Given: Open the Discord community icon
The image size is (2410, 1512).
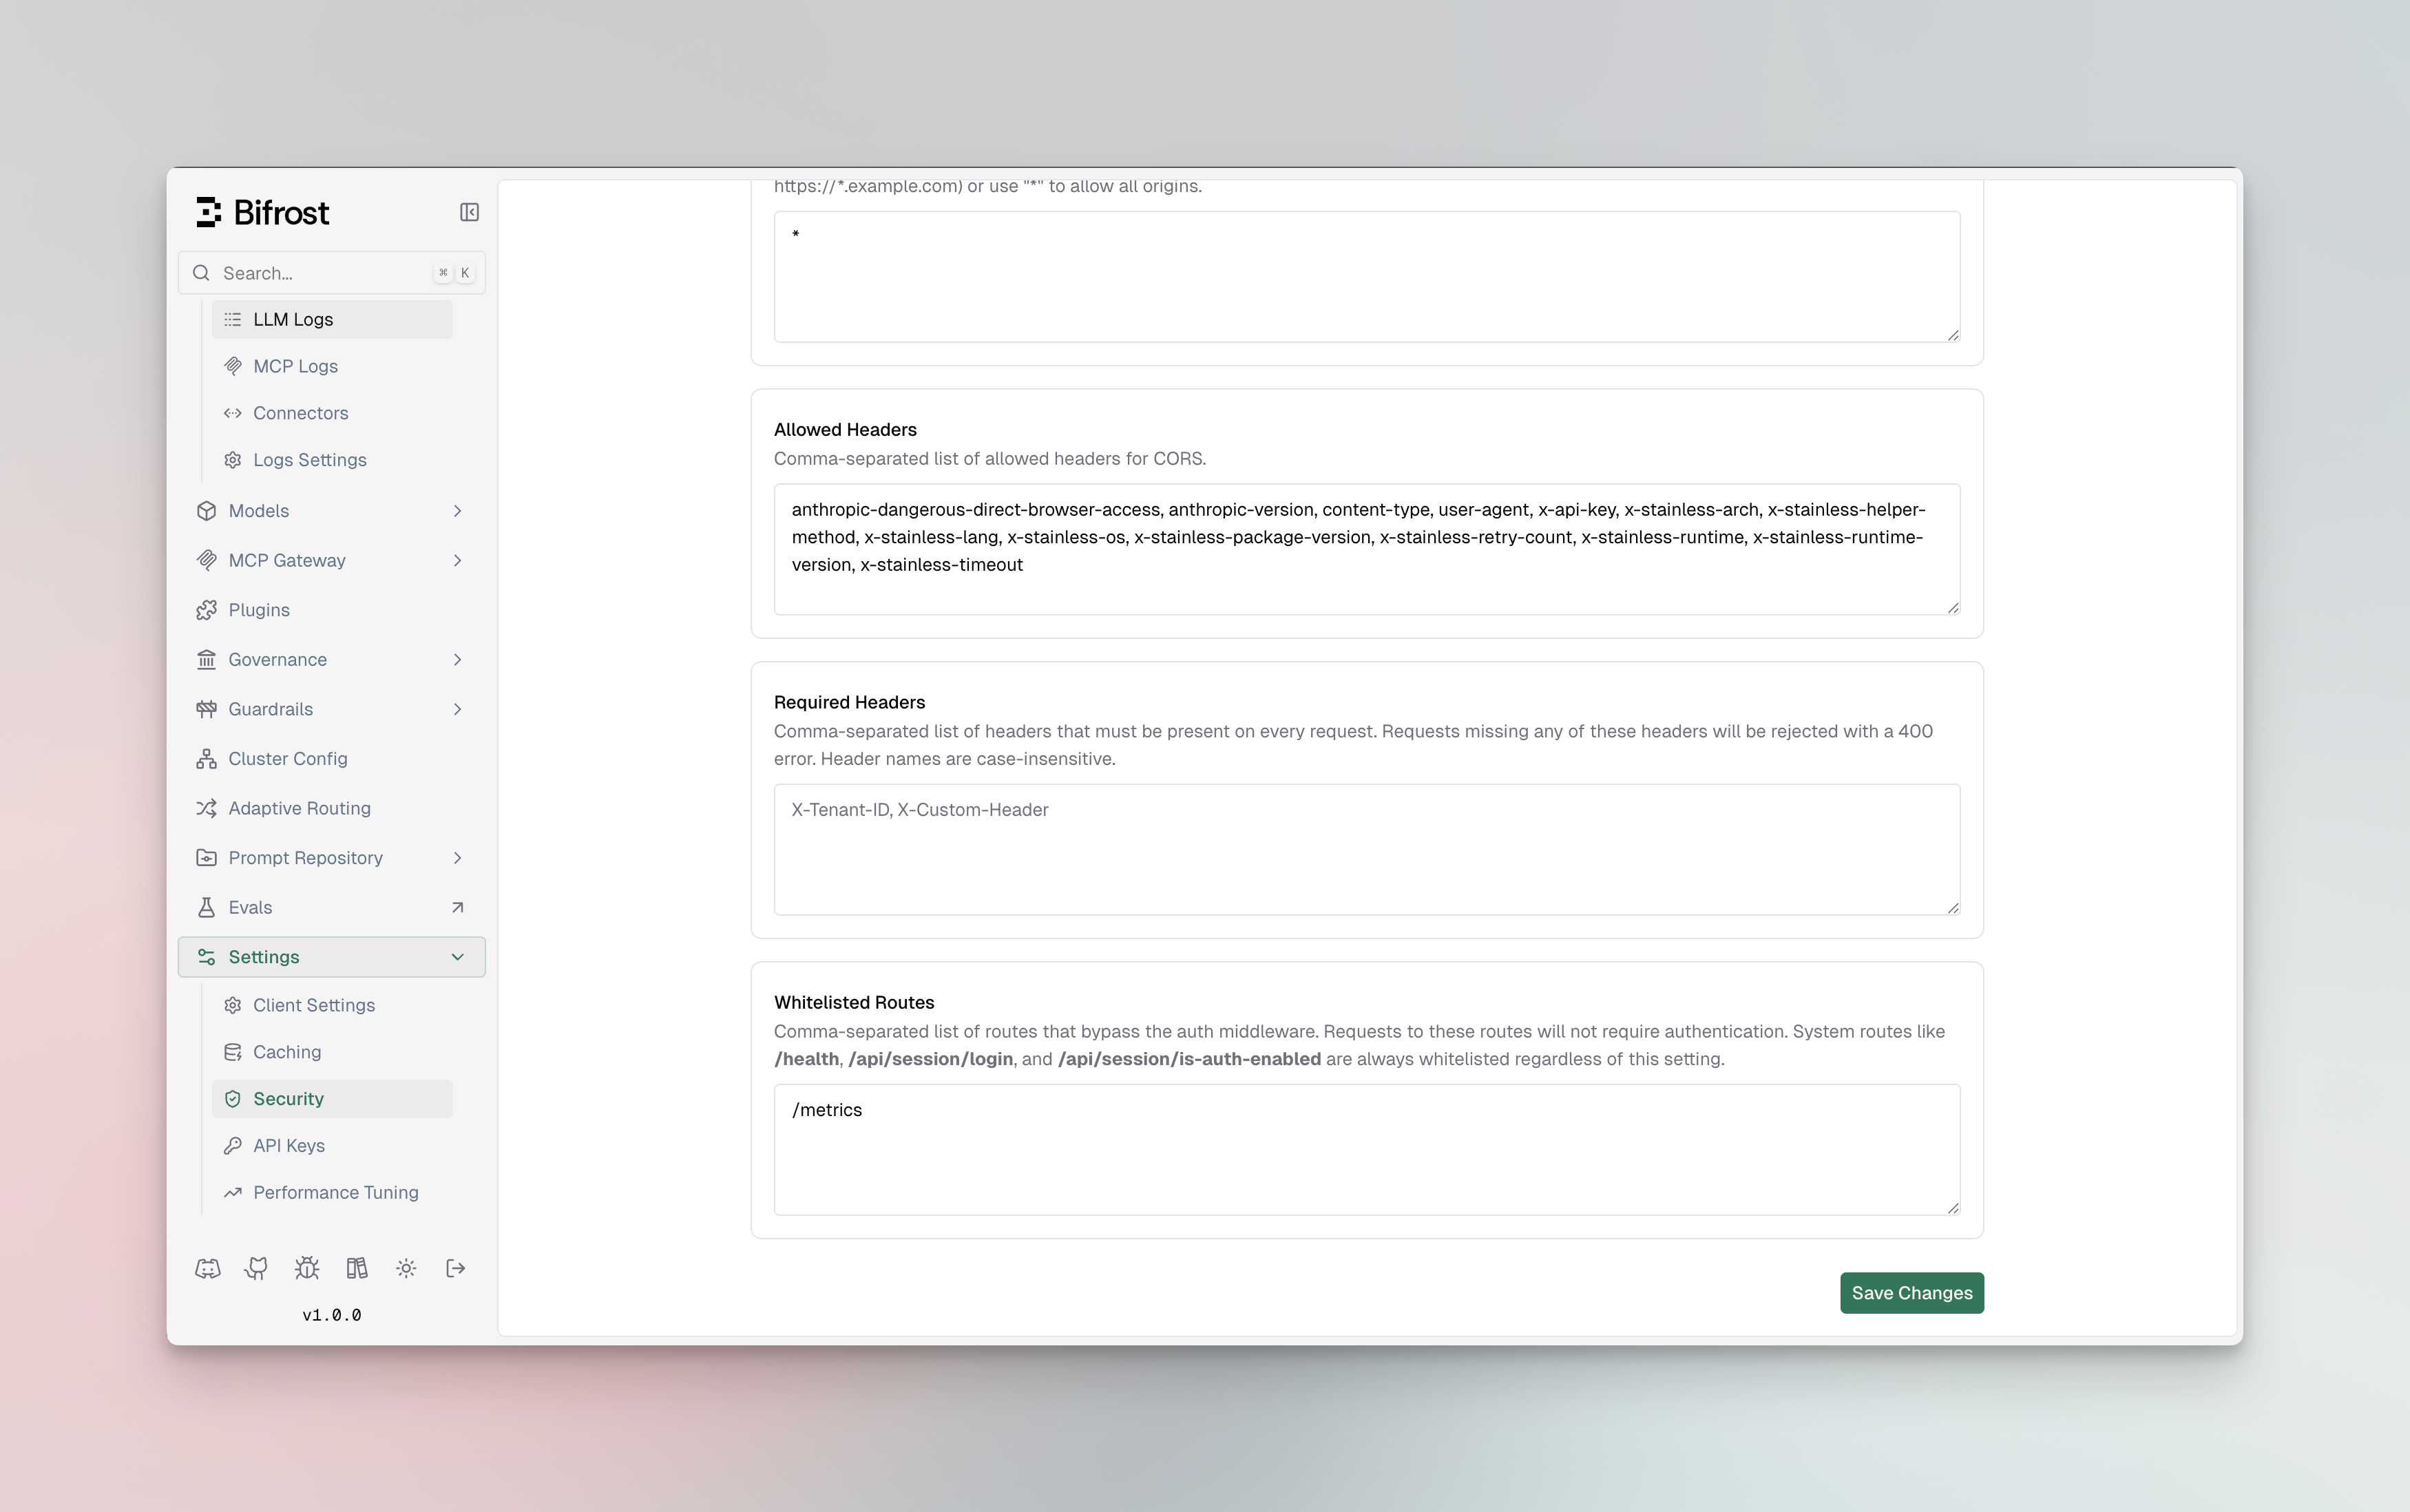Looking at the screenshot, I should (x=207, y=1267).
